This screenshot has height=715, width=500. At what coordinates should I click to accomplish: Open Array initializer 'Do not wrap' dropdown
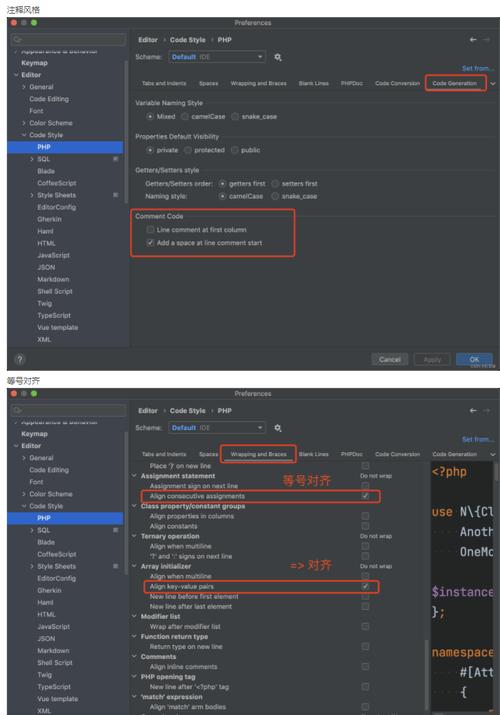(x=376, y=566)
